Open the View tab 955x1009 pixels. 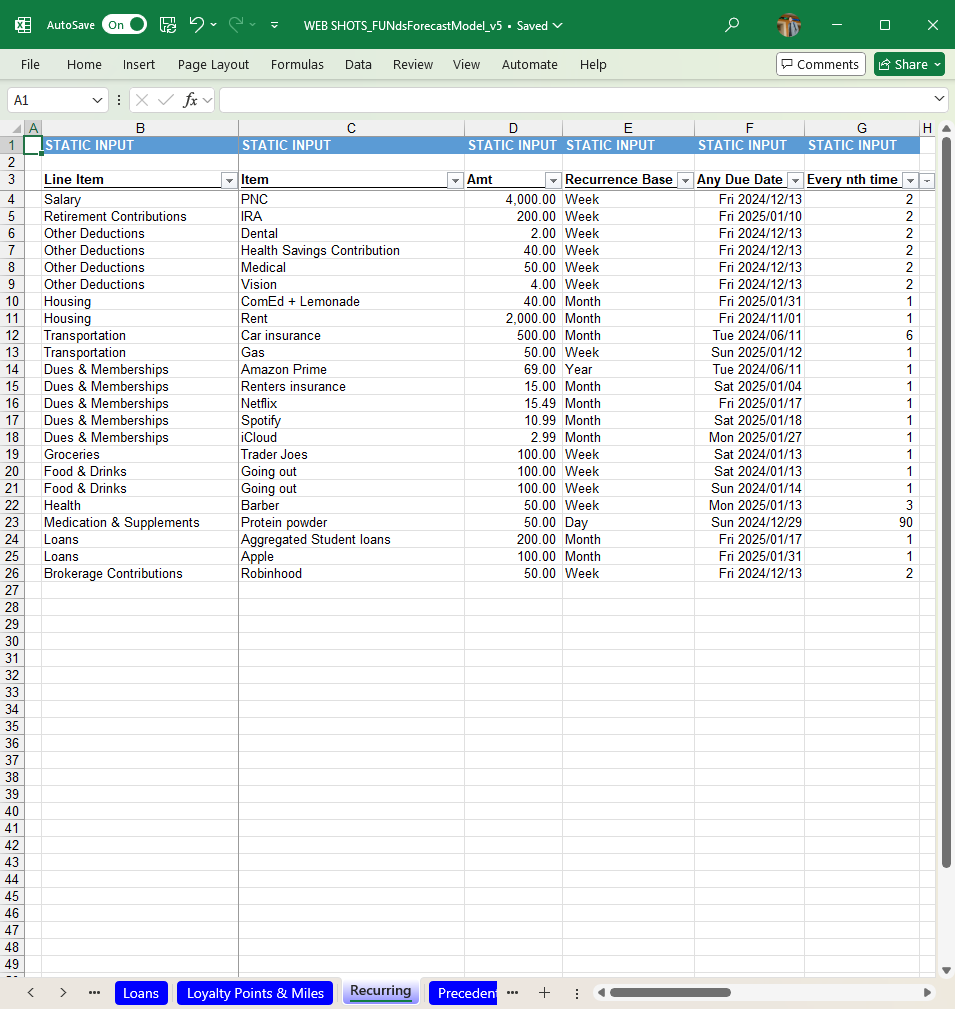467,64
